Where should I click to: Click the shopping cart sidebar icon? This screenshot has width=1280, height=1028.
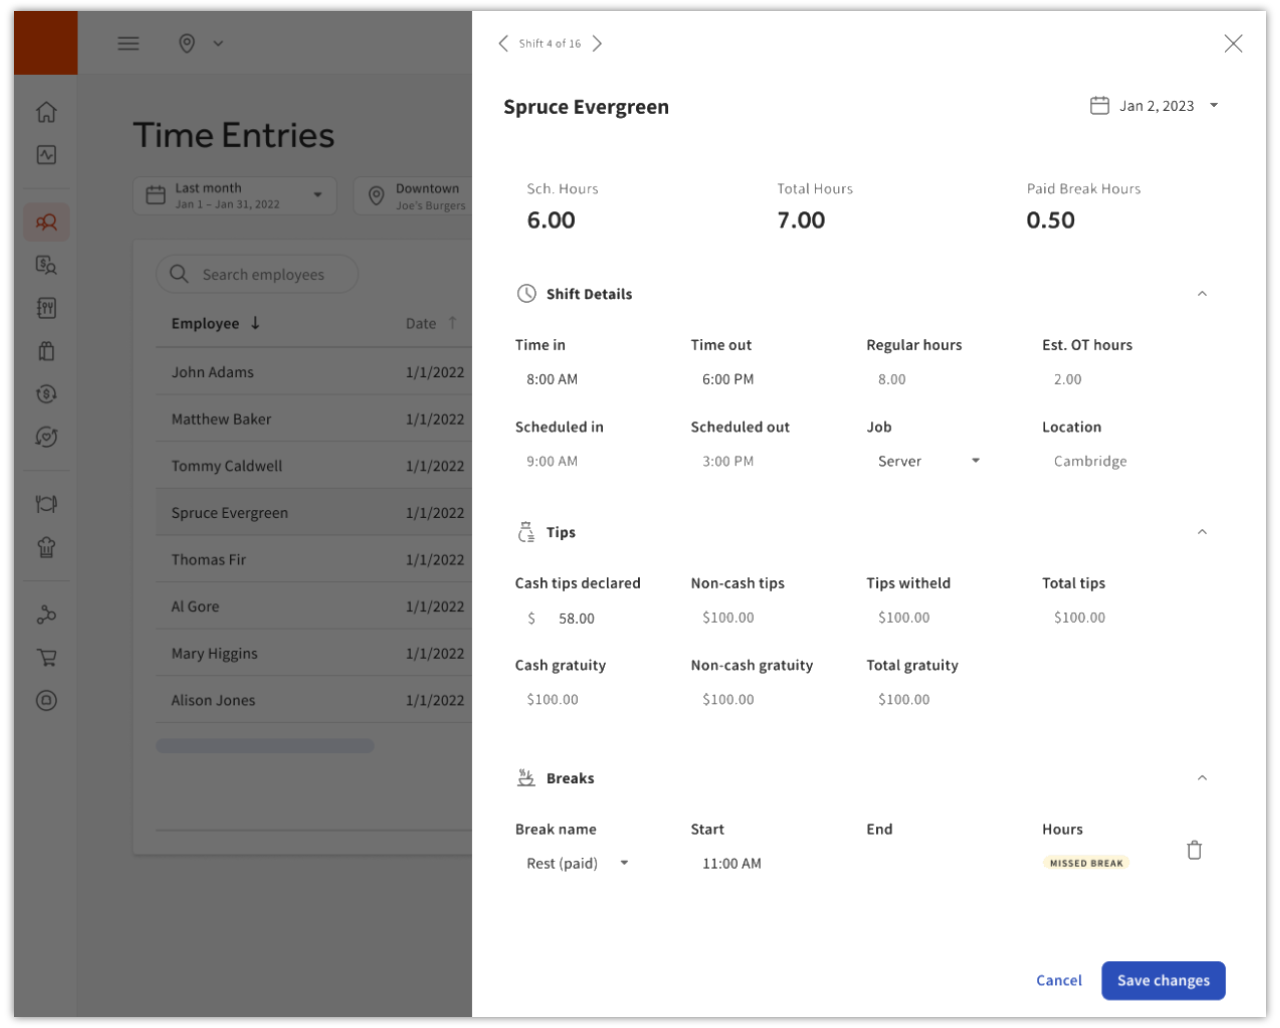46,657
